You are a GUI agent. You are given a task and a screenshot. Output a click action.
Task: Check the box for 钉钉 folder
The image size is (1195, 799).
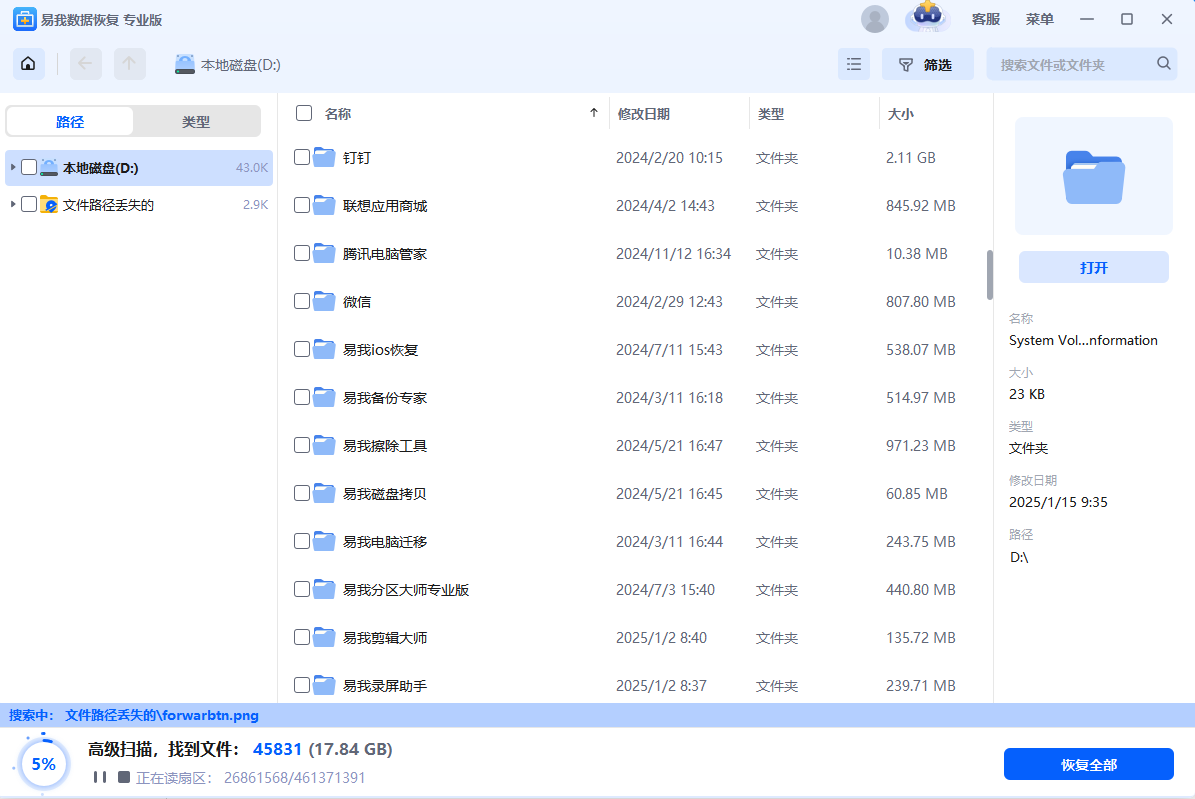(302, 157)
